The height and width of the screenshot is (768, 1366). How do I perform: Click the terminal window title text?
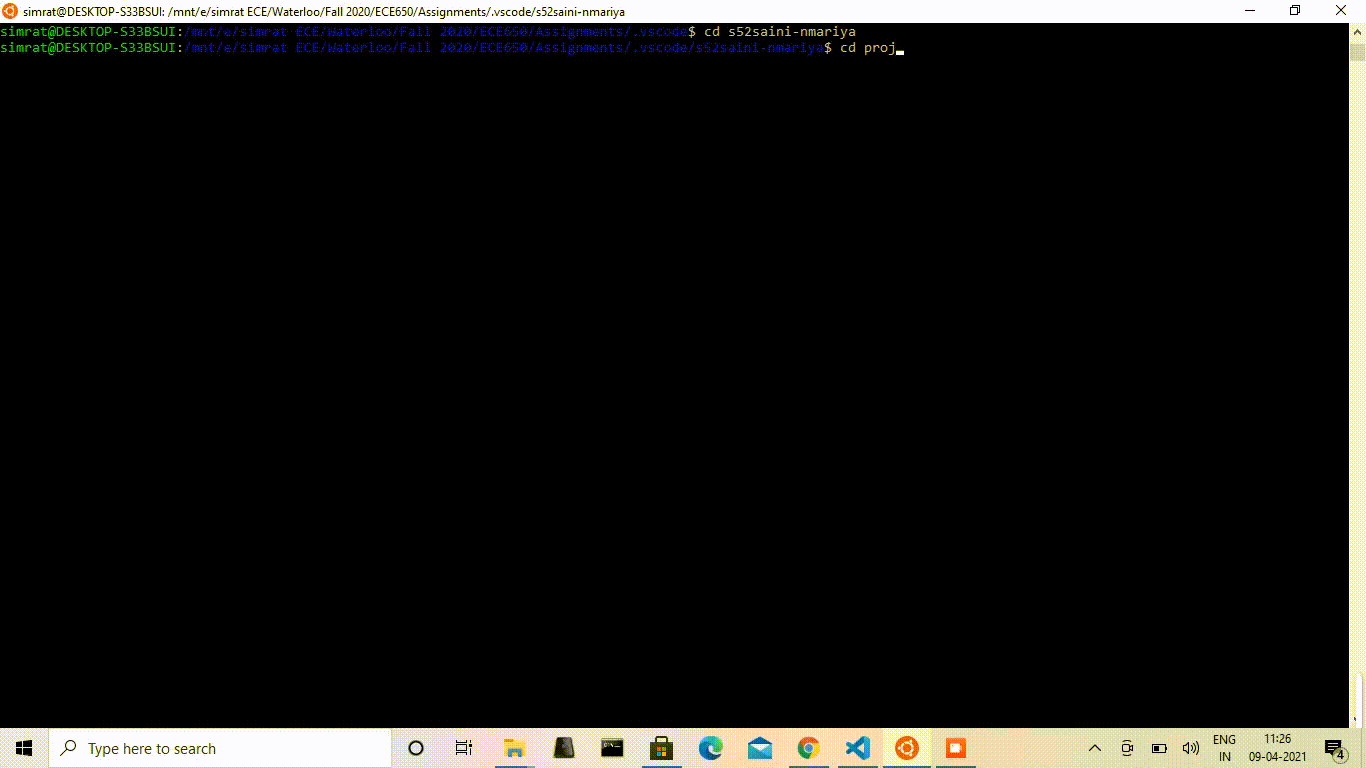324,12
